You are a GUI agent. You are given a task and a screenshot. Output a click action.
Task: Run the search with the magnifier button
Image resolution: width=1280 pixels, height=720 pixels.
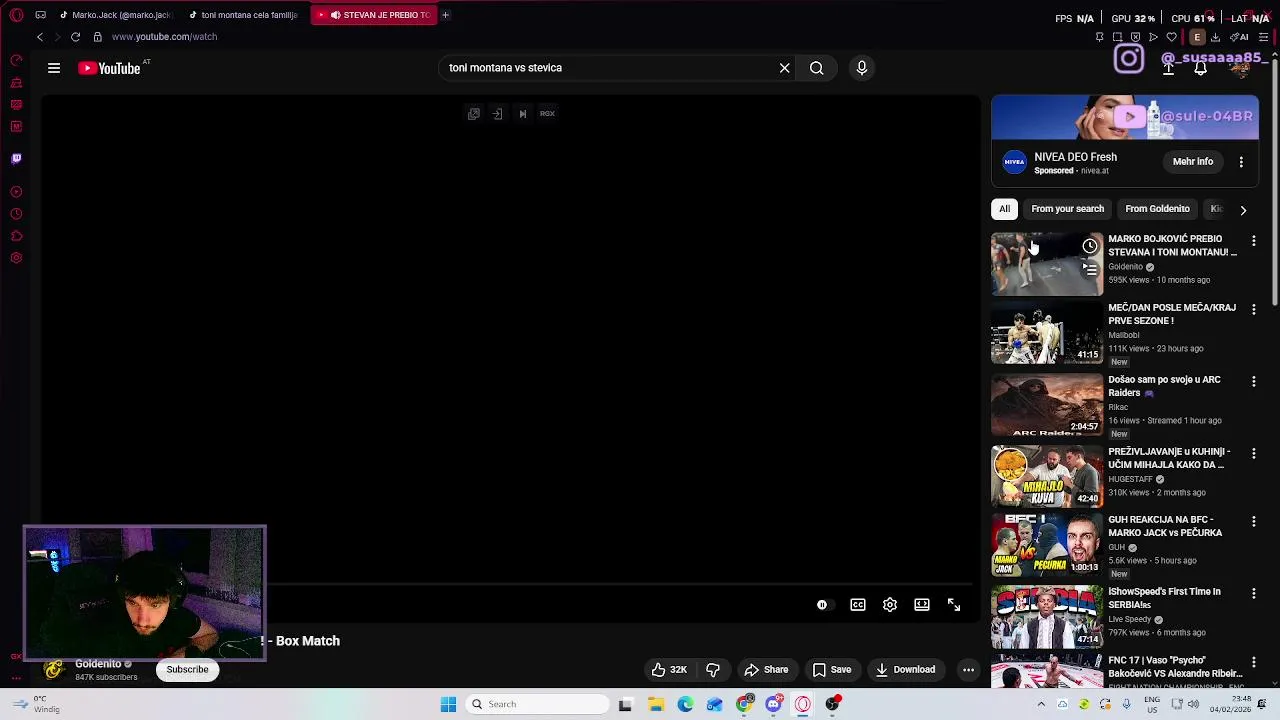pyautogui.click(x=817, y=68)
